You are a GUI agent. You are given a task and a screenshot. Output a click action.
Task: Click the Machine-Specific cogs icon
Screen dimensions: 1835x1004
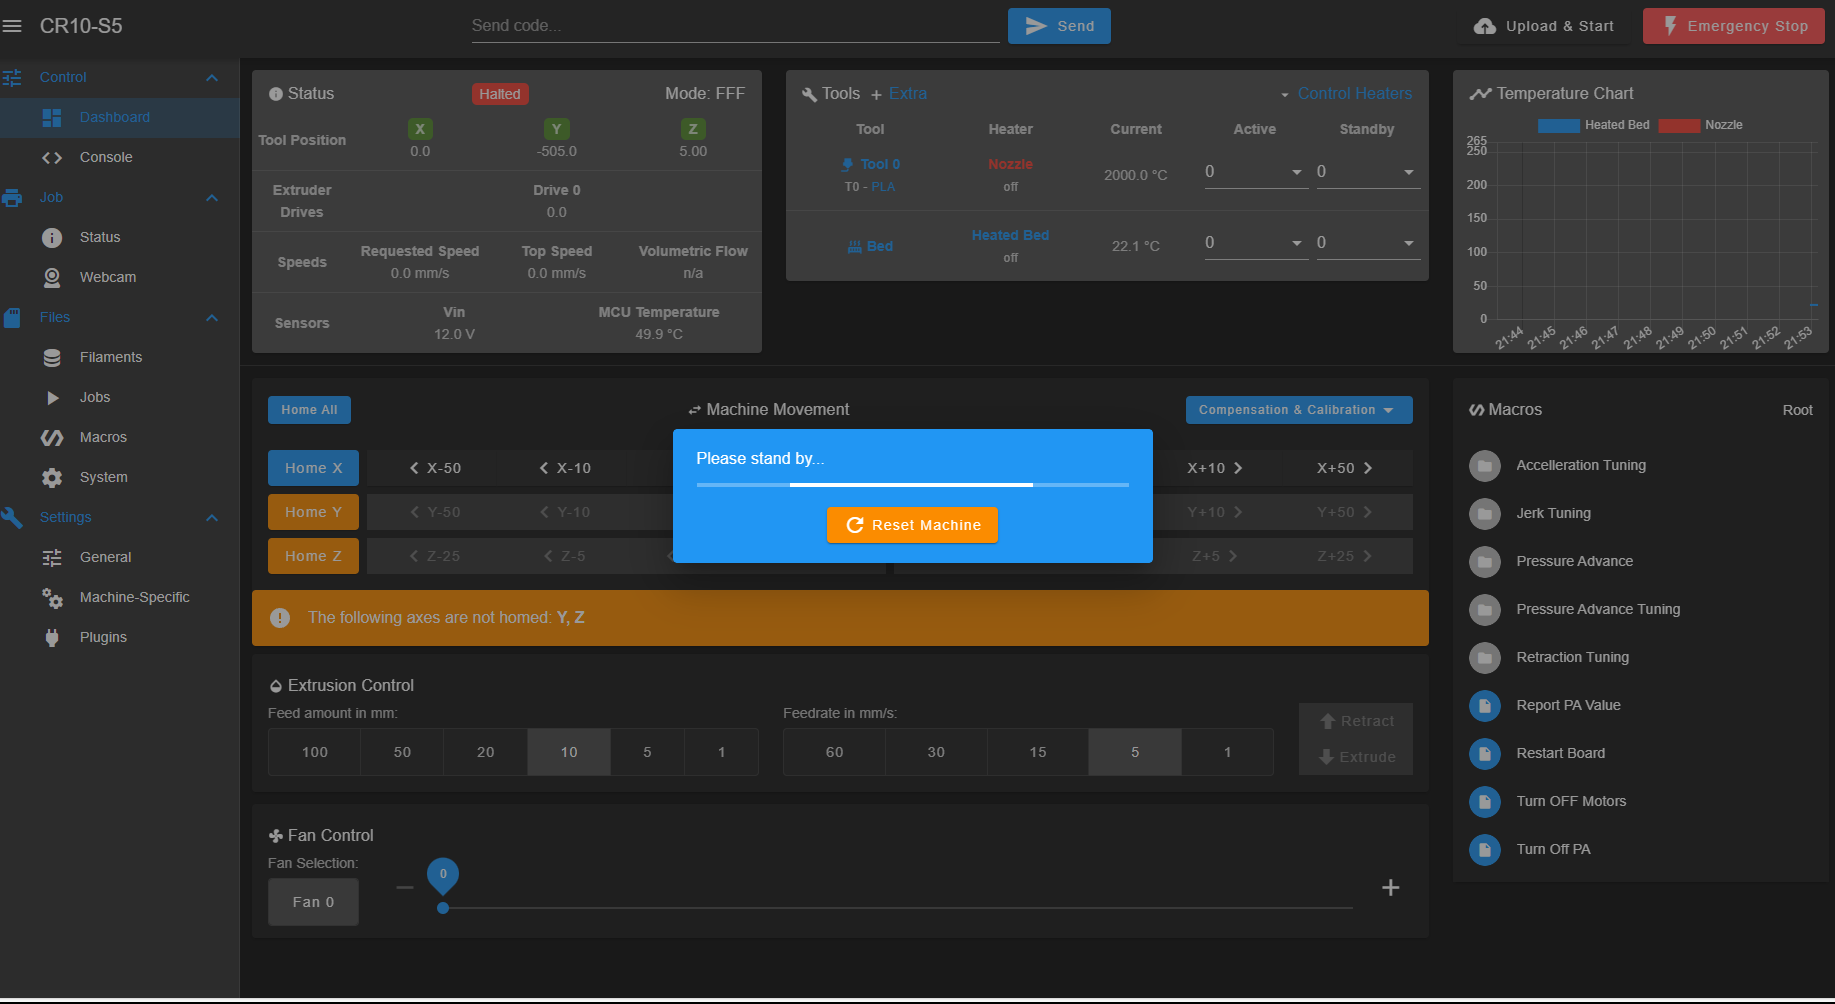click(52, 597)
